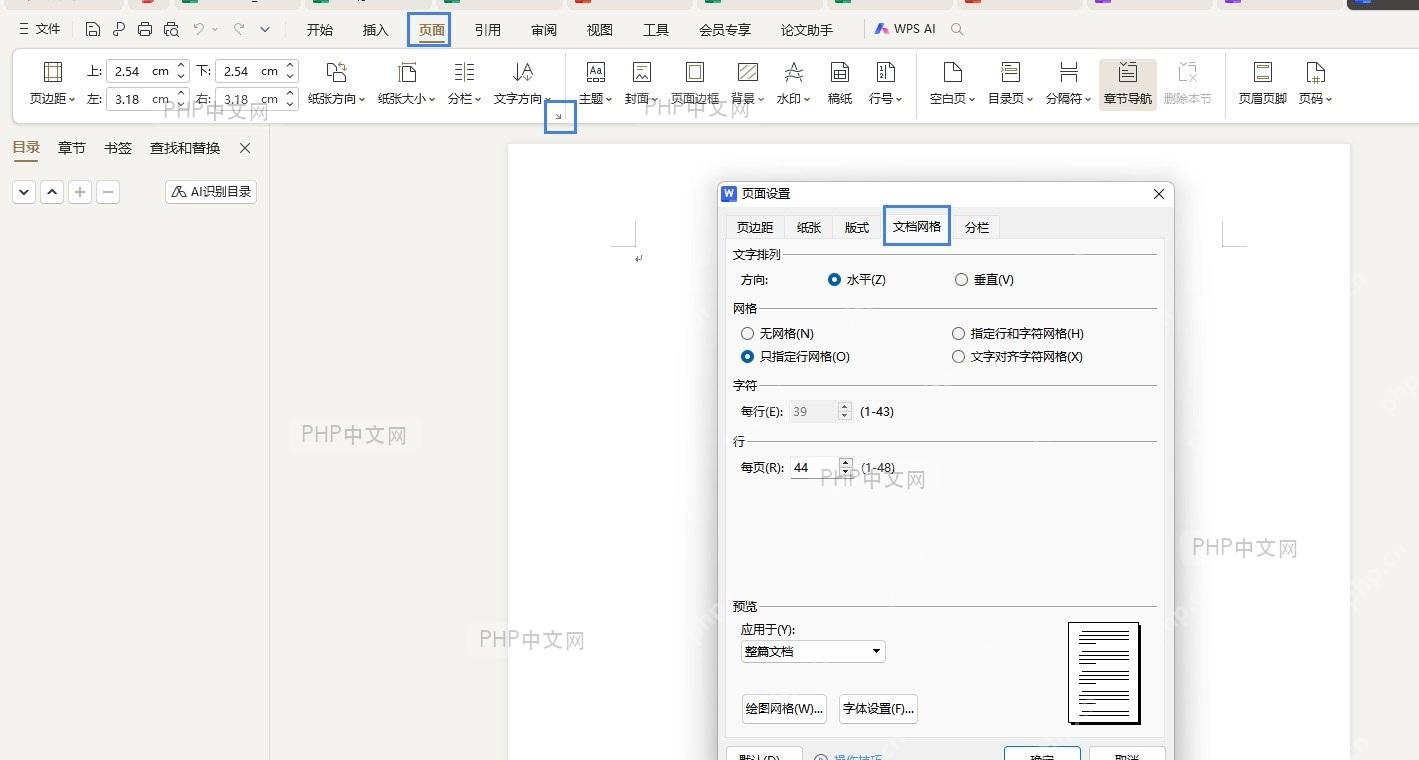
Task: Click the up-chevron button in the outline pane
Action: (52, 192)
